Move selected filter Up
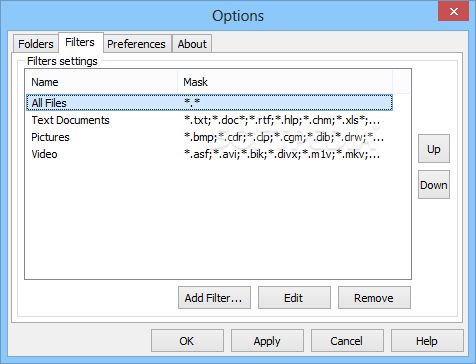This screenshot has width=476, height=364. pyautogui.click(x=434, y=149)
